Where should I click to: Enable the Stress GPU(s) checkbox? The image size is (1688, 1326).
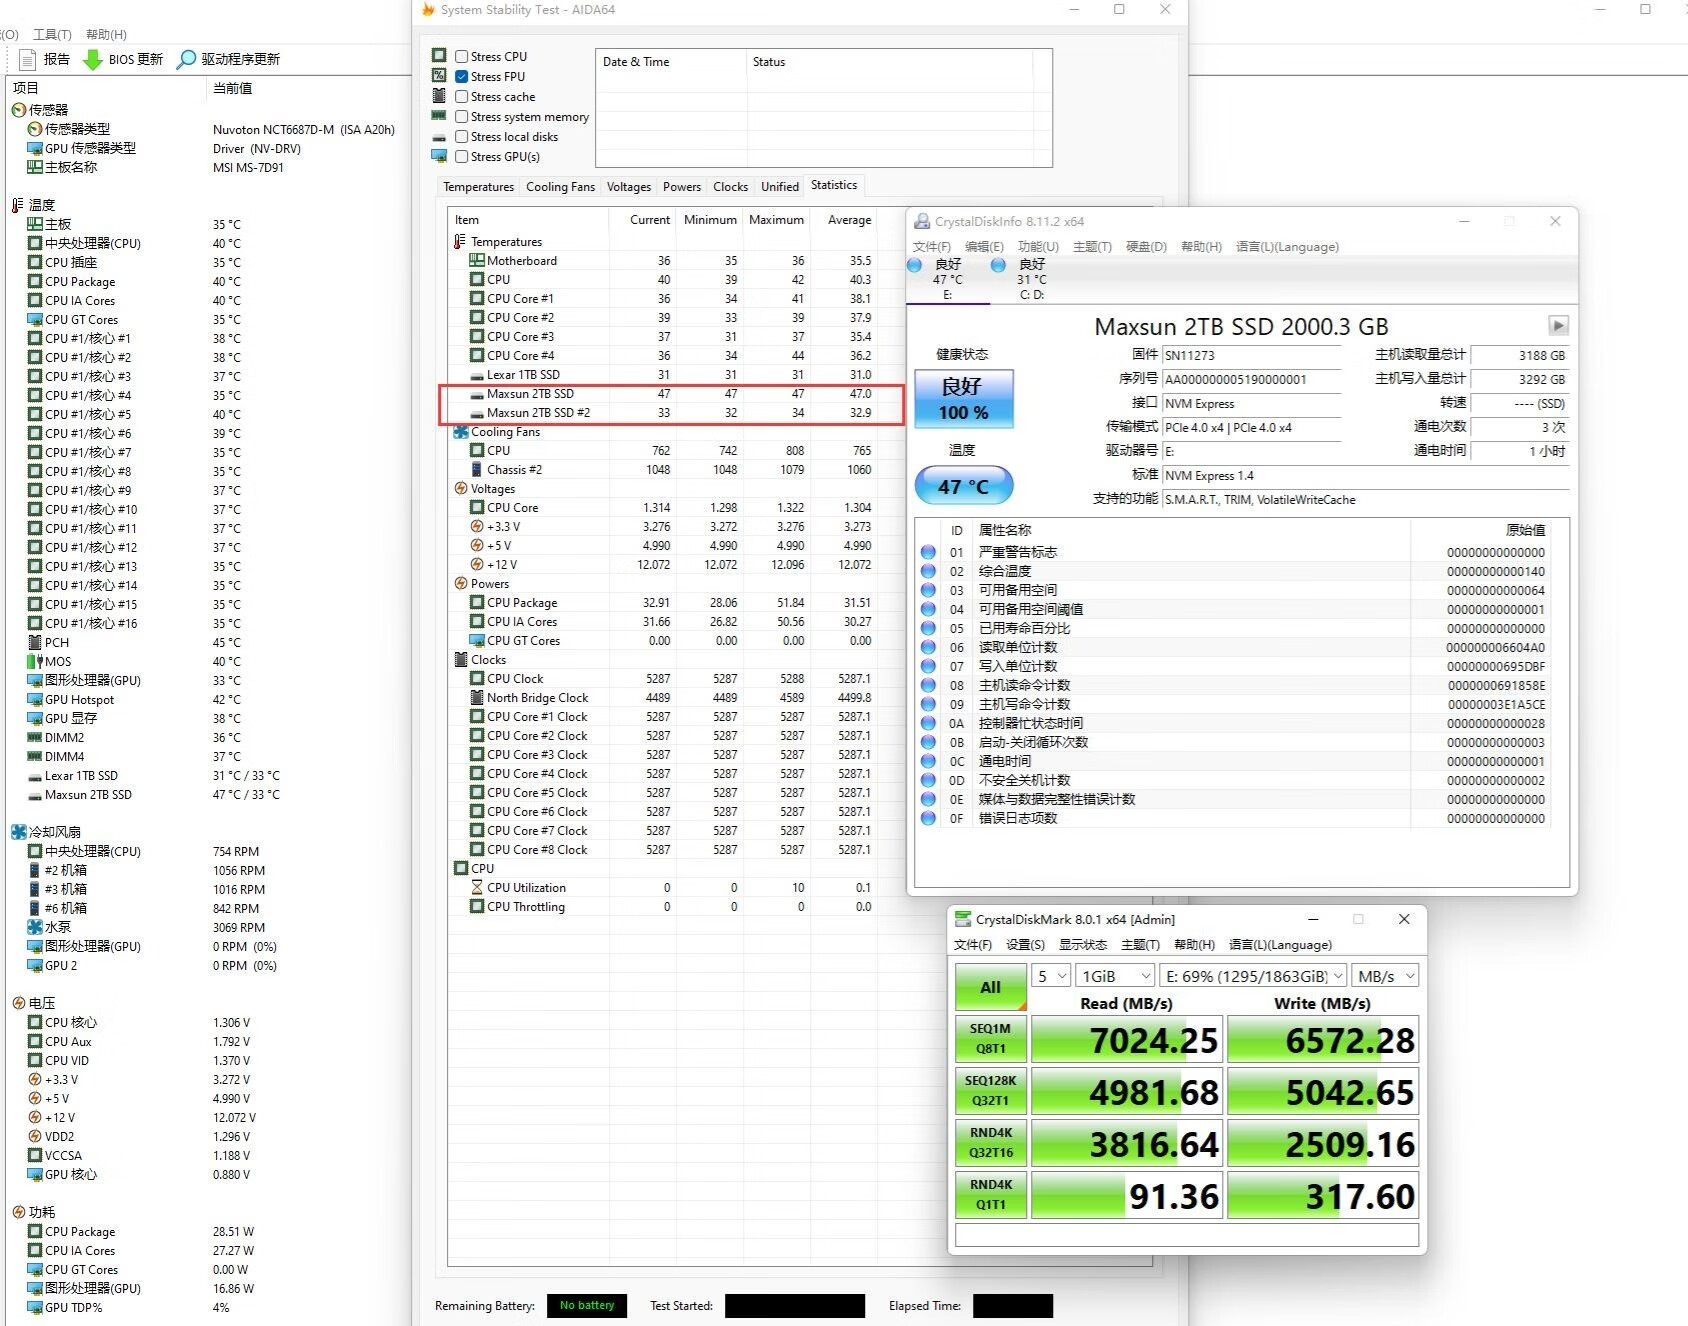pos(462,157)
